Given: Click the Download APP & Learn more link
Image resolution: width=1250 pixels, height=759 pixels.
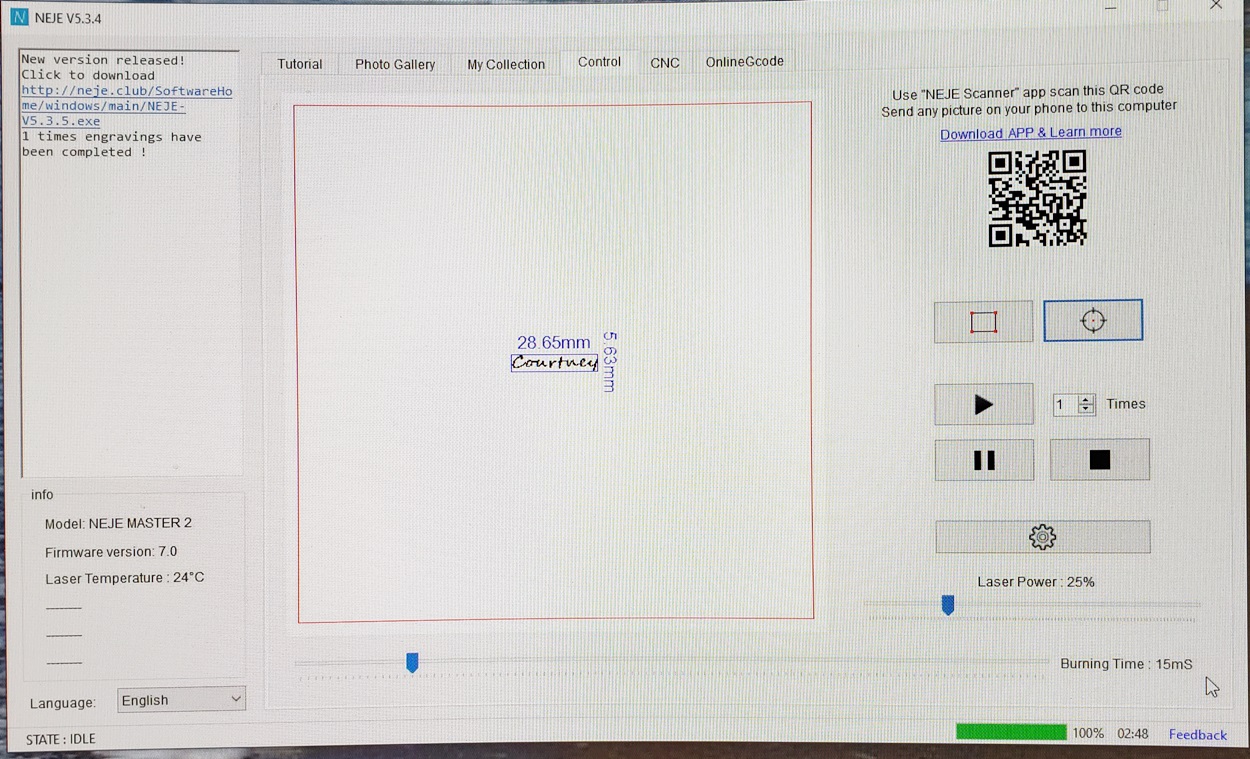Looking at the screenshot, I should coord(1030,133).
